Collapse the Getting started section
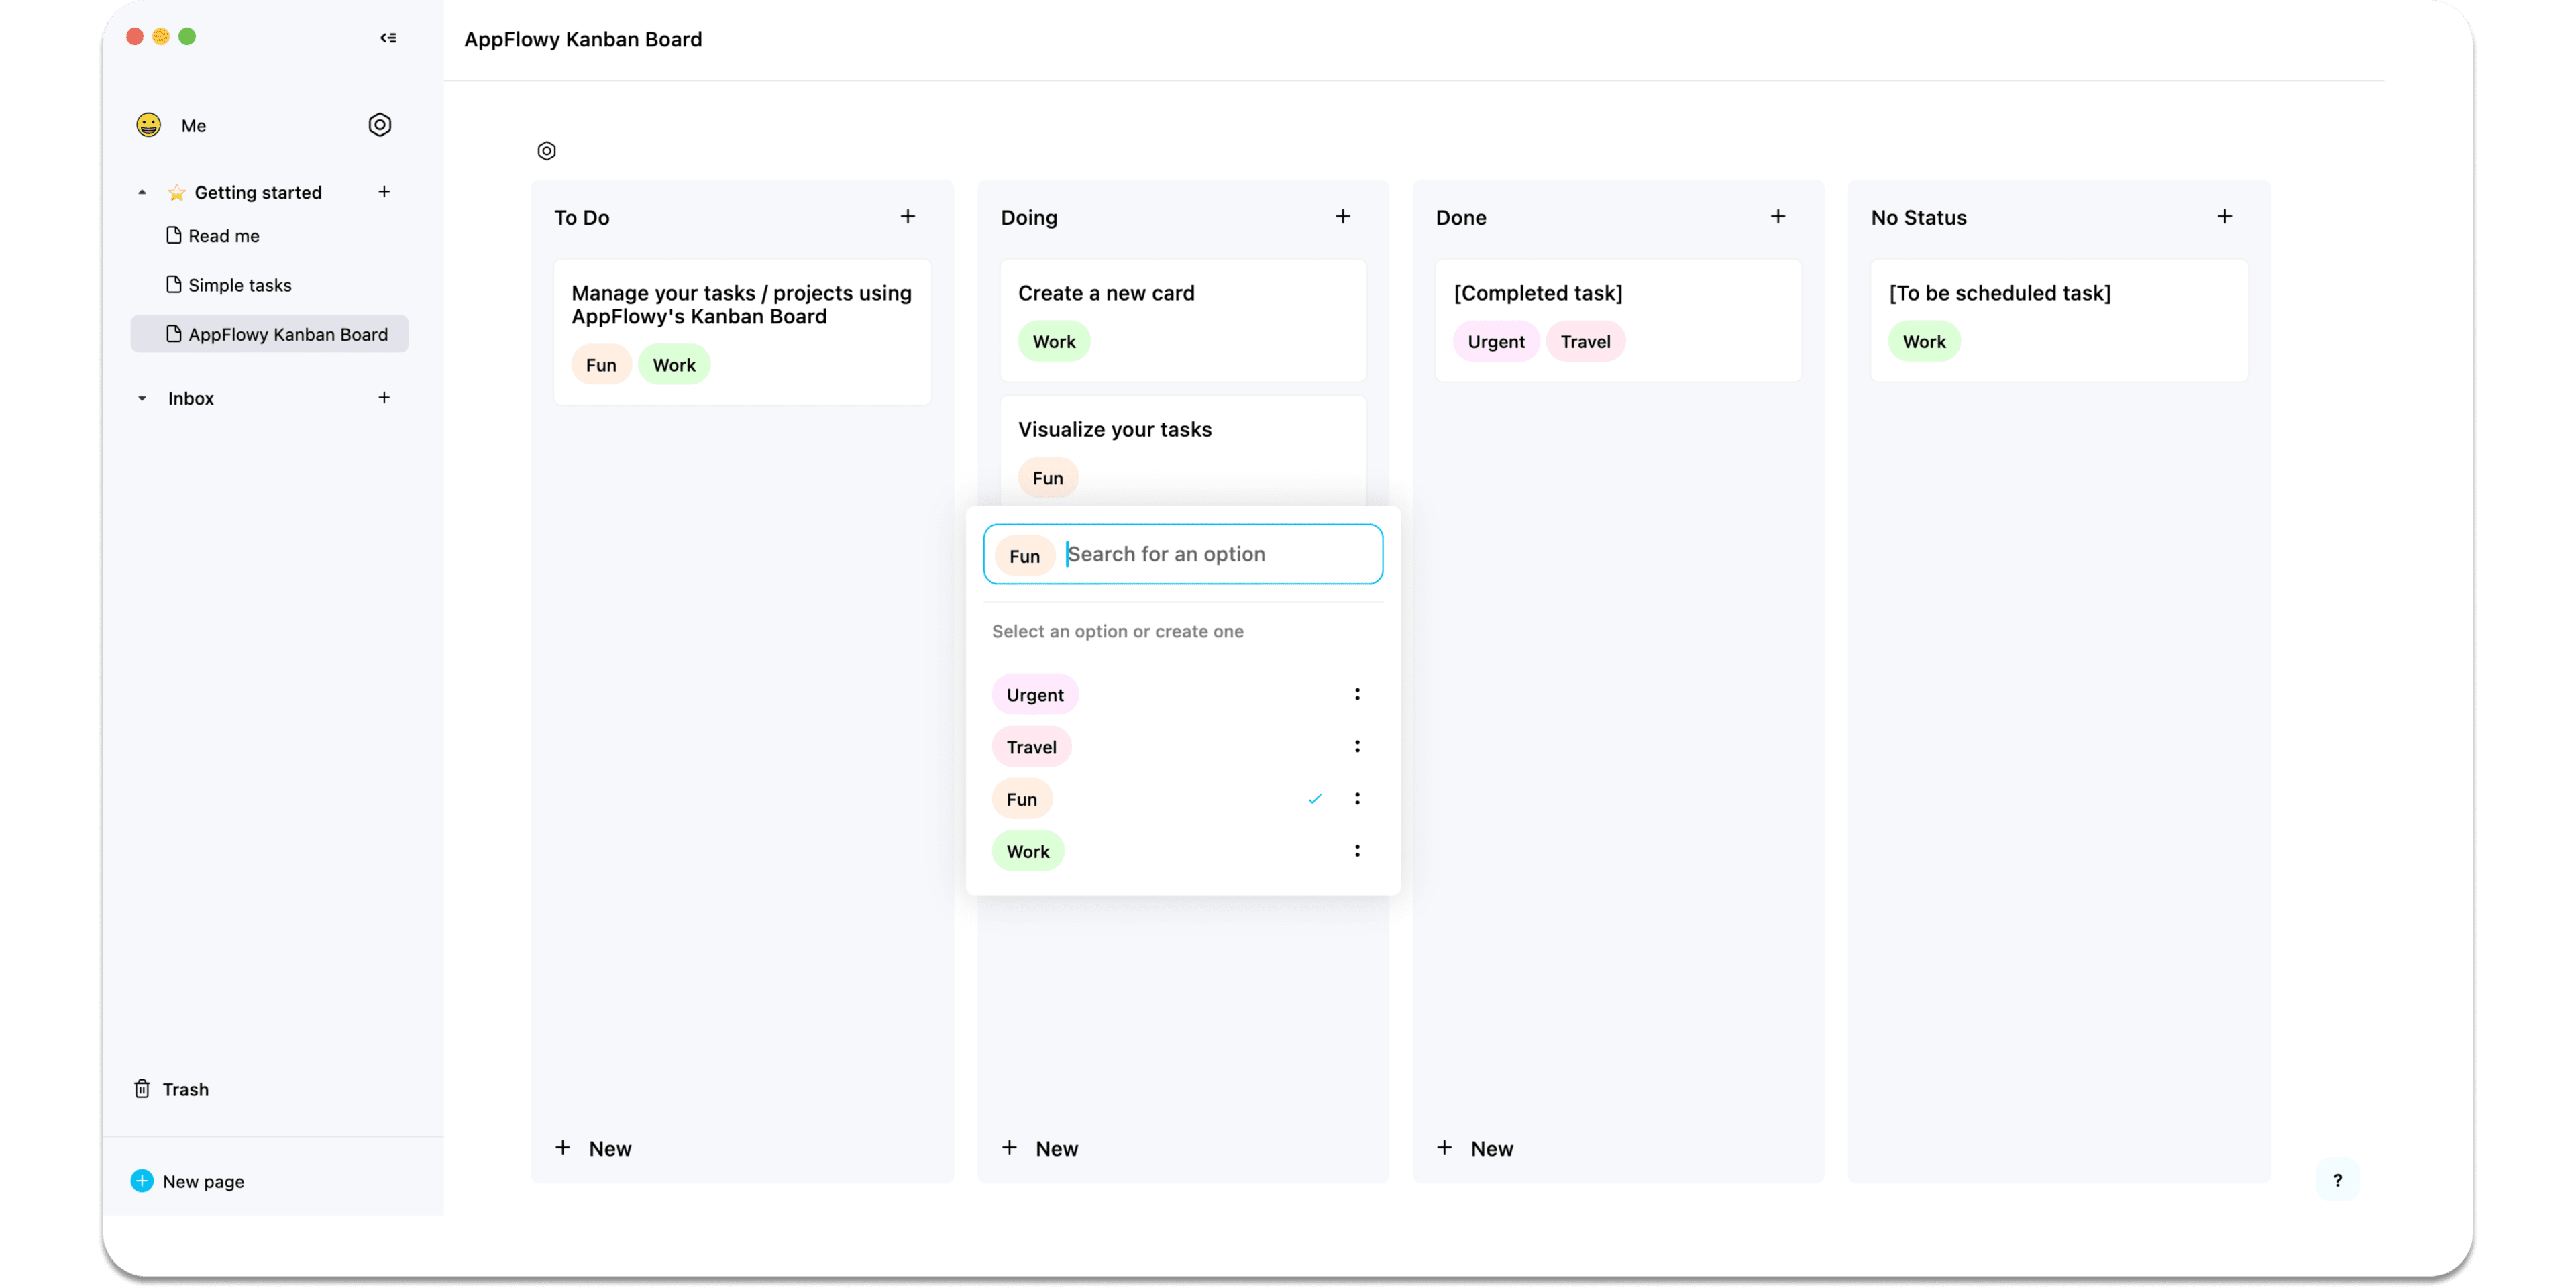 point(141,191)
